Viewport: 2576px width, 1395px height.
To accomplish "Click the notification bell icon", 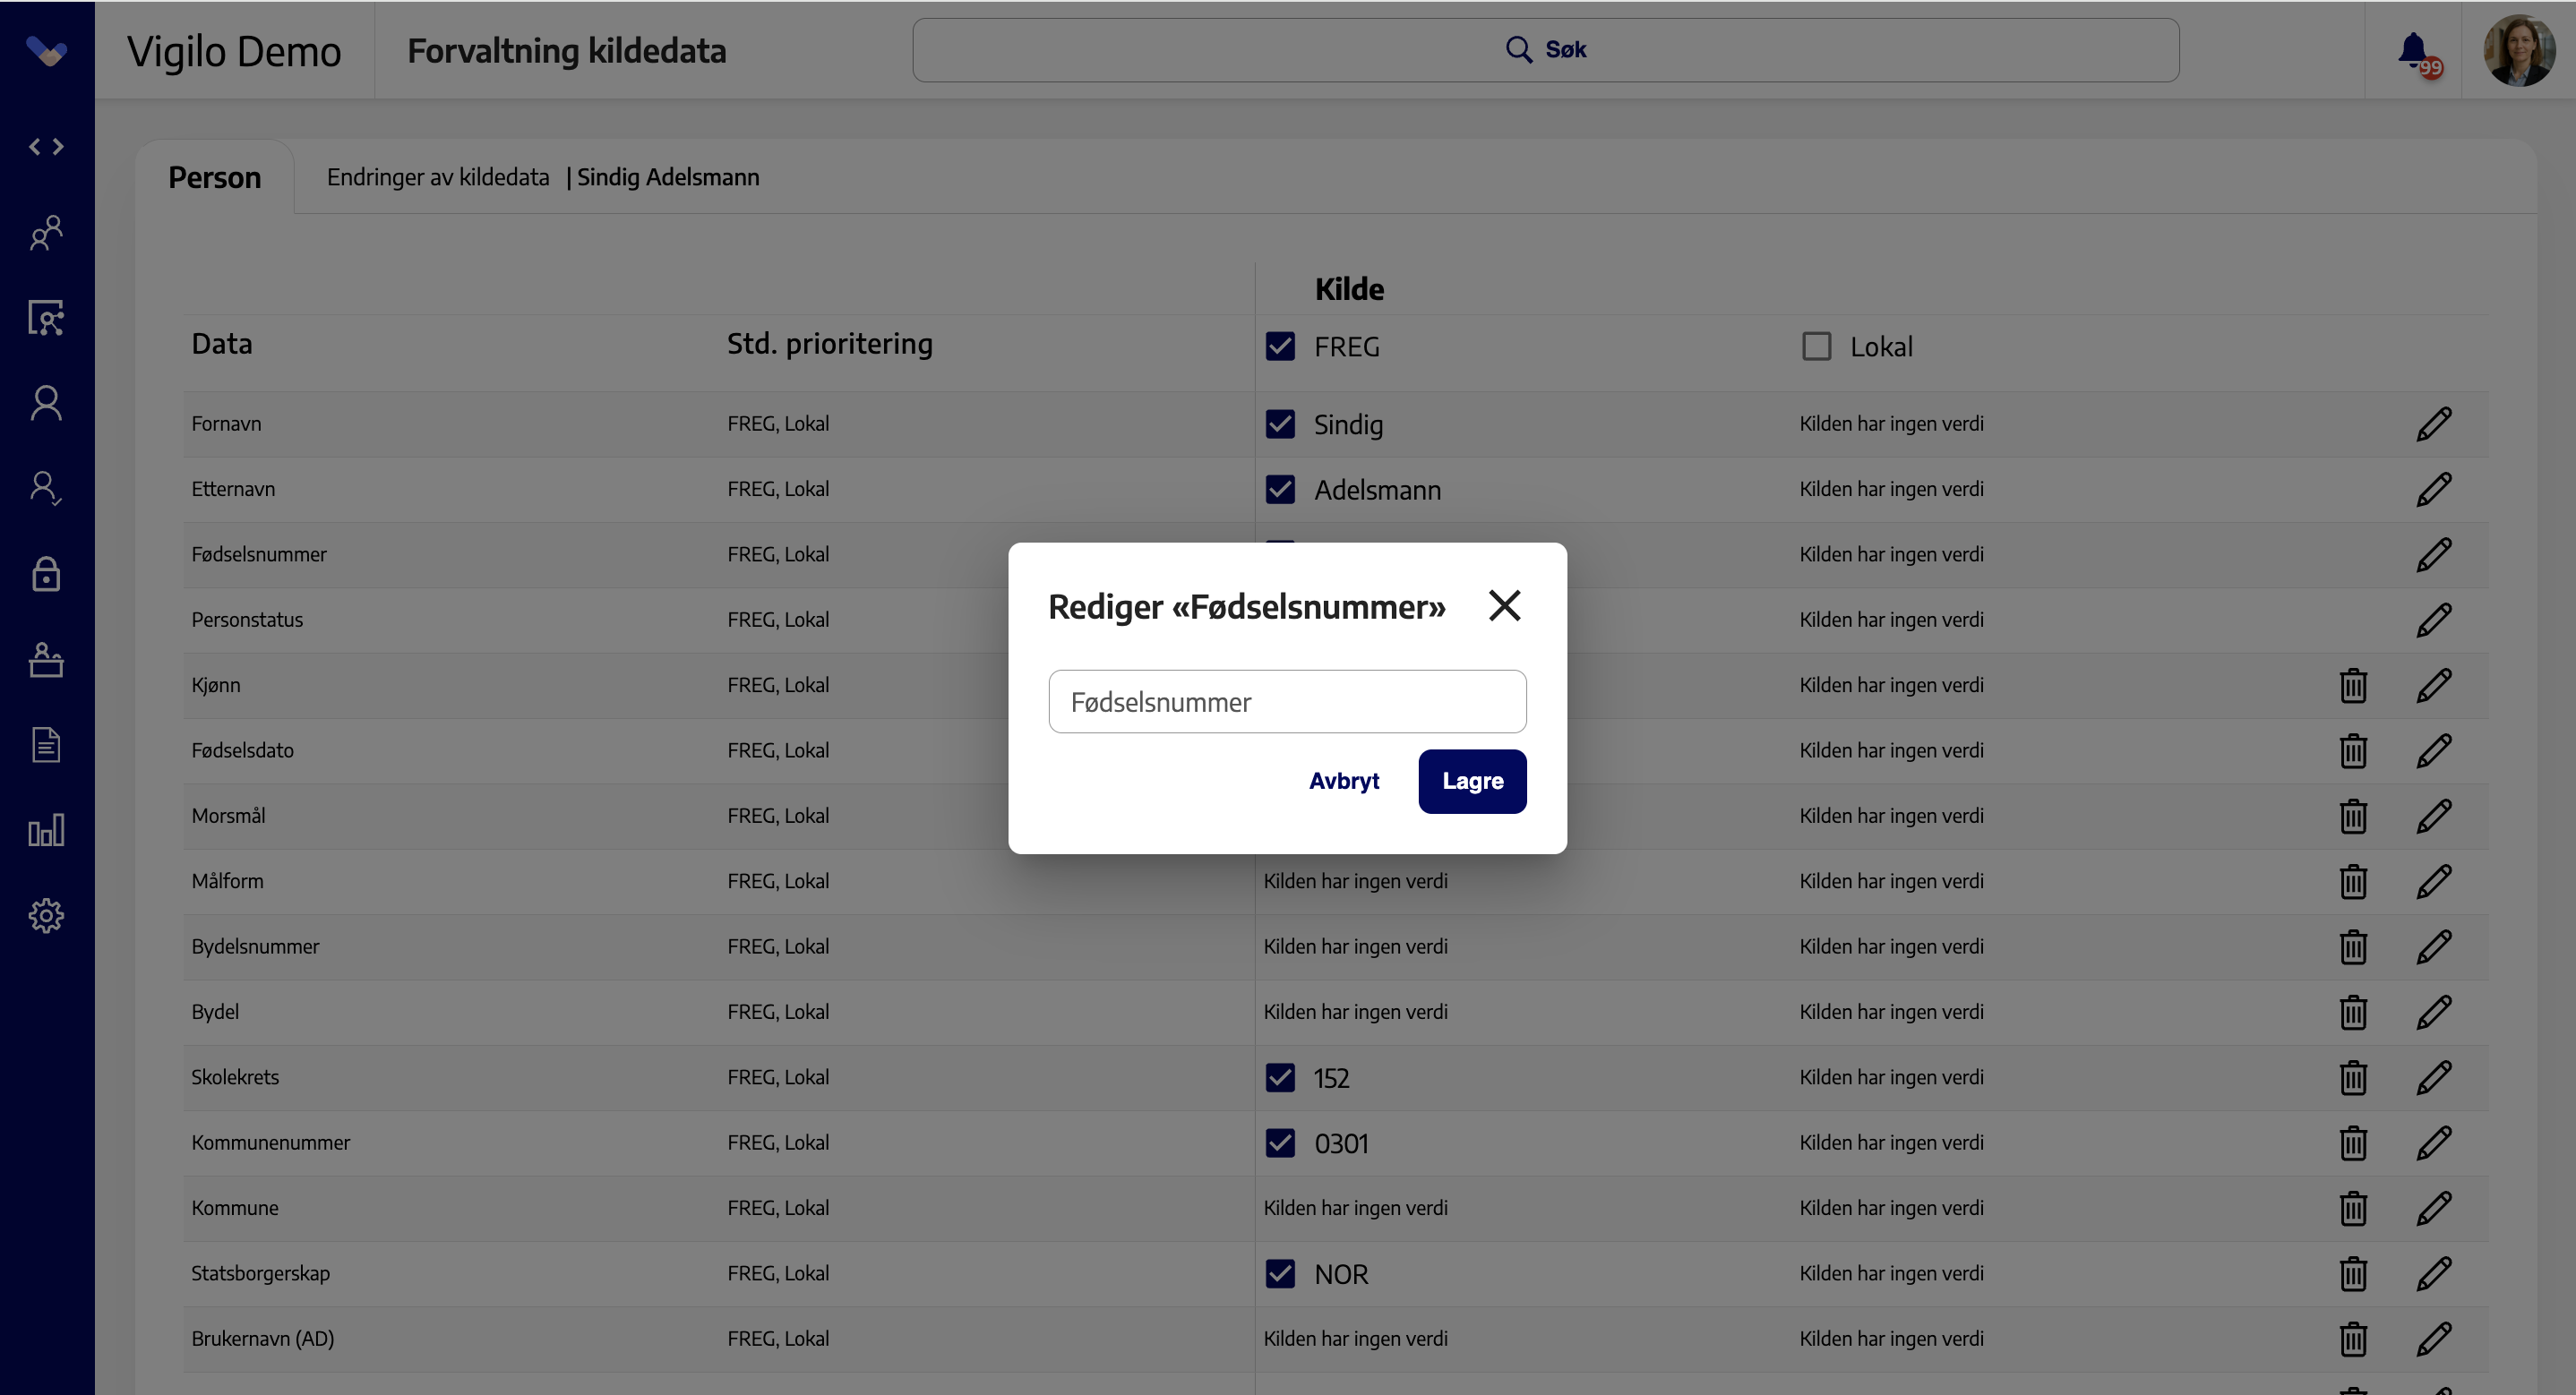I will coord(2413,50).
